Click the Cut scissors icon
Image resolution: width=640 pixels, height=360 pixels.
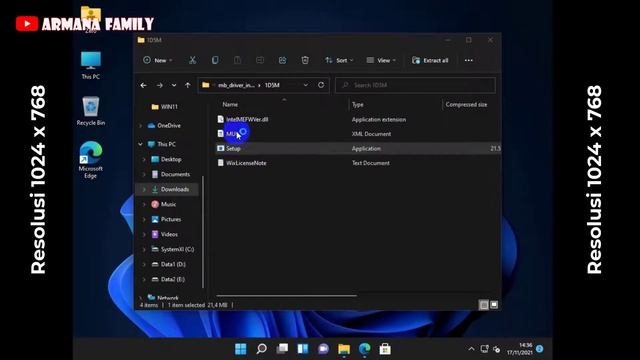tap(192, 60)
